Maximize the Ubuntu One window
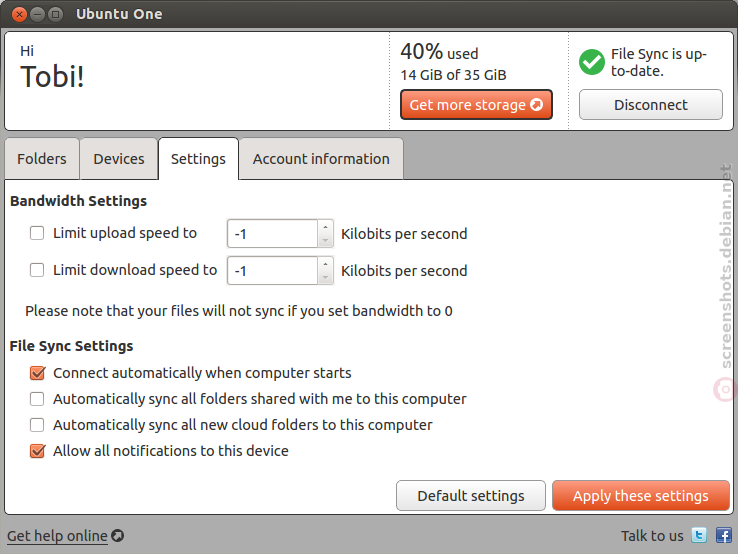 tap(56, 15)
